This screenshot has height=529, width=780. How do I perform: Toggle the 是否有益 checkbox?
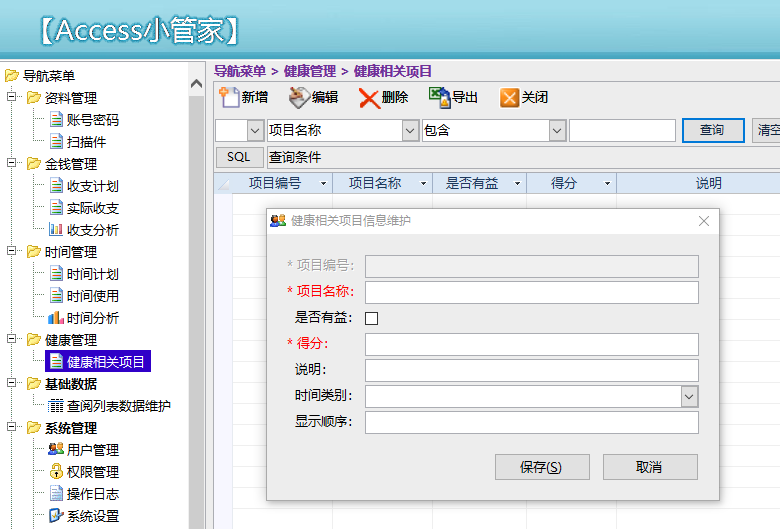point(372,318)
